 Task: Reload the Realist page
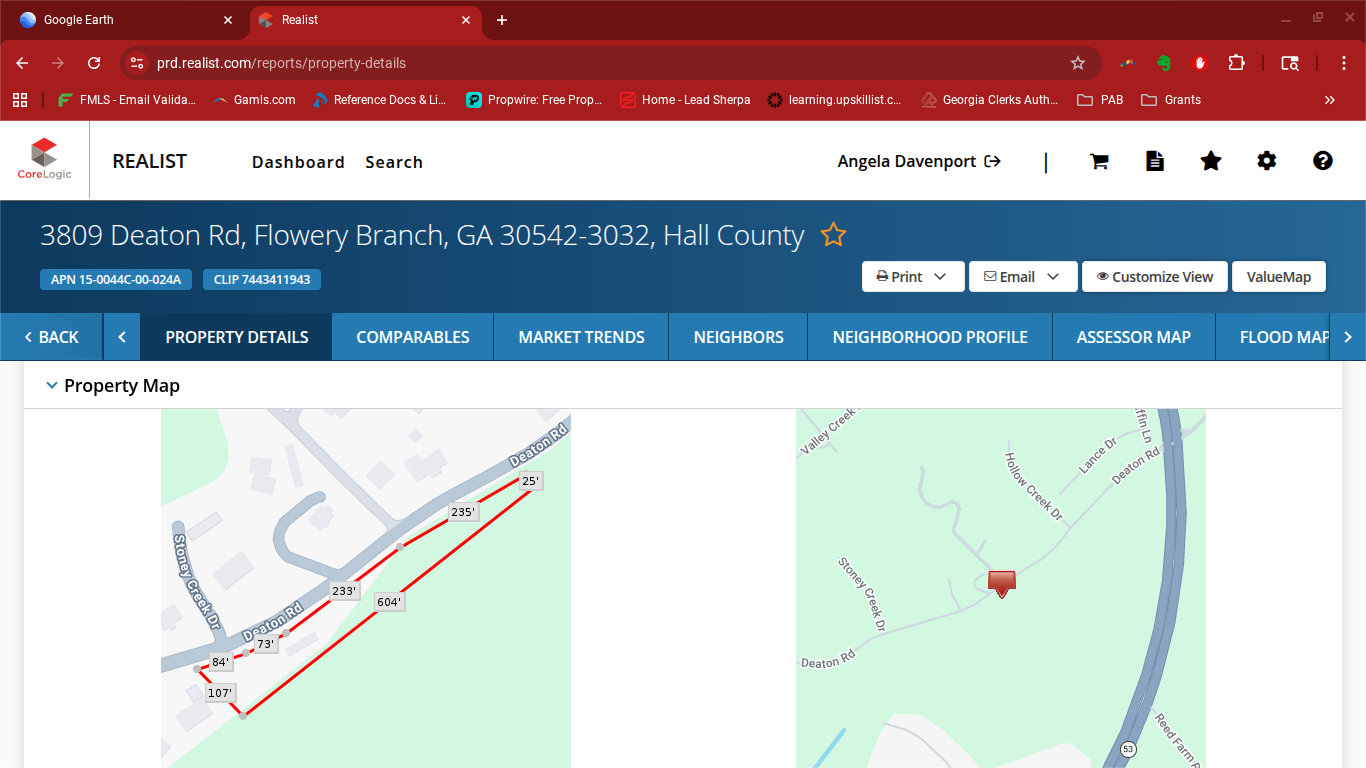(94, 63)
